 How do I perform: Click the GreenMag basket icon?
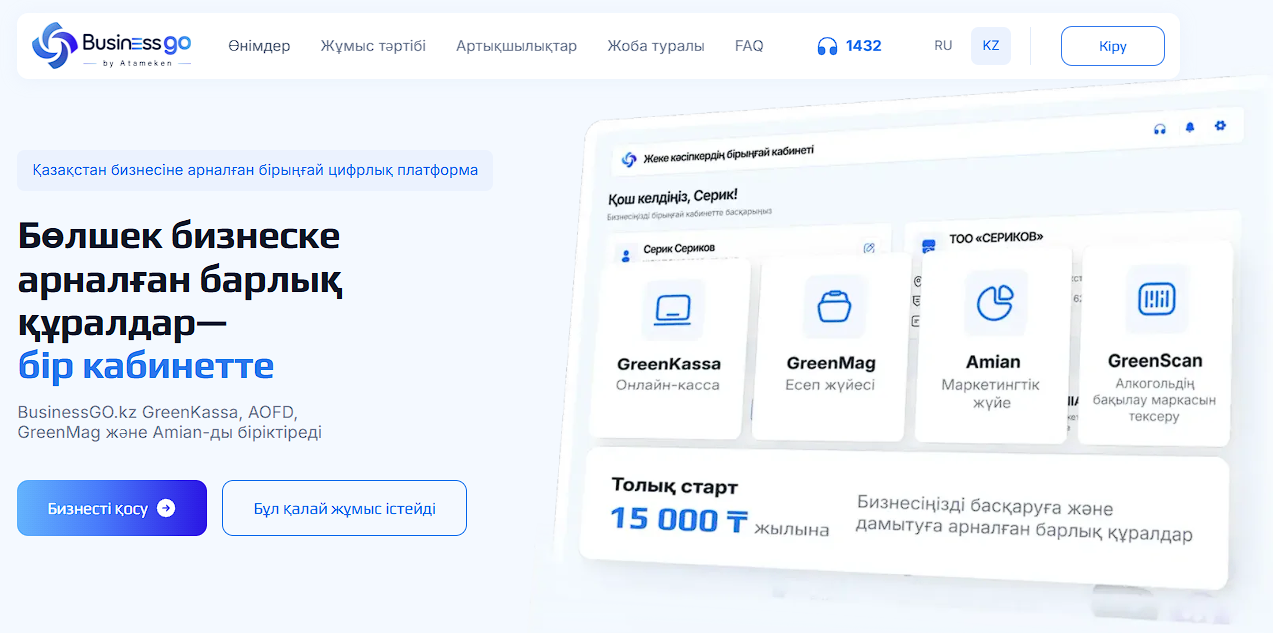pyautogui.click(x=832, y=306)
